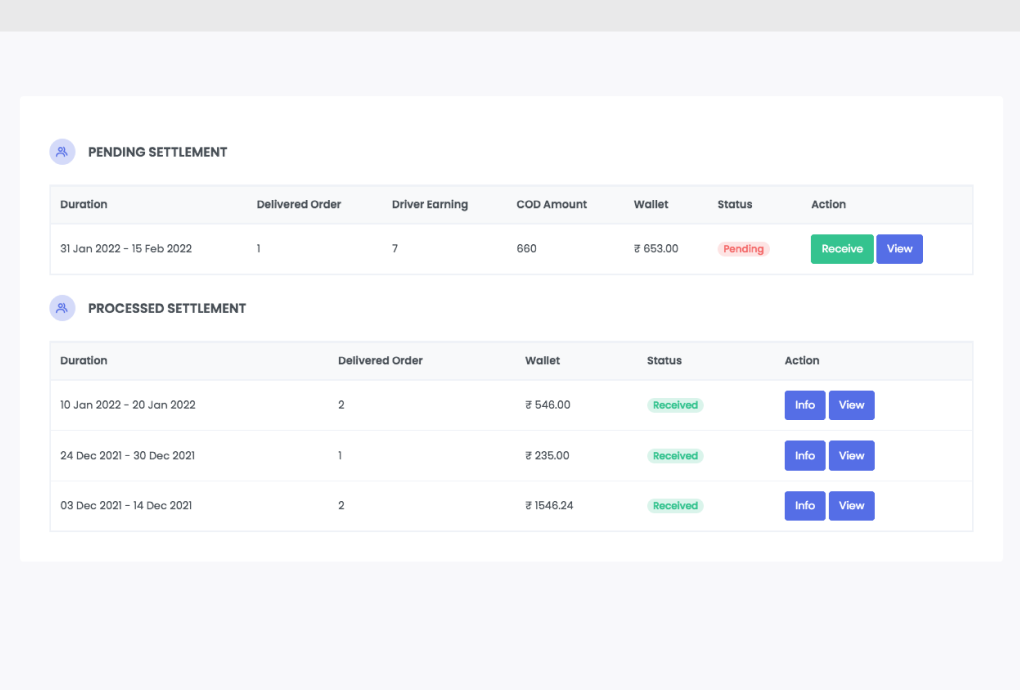Select the date range 31 Jan 2022 - 15 Feb 2022
The height and width of the screenshot is (690, 1021).
(126, 249)
